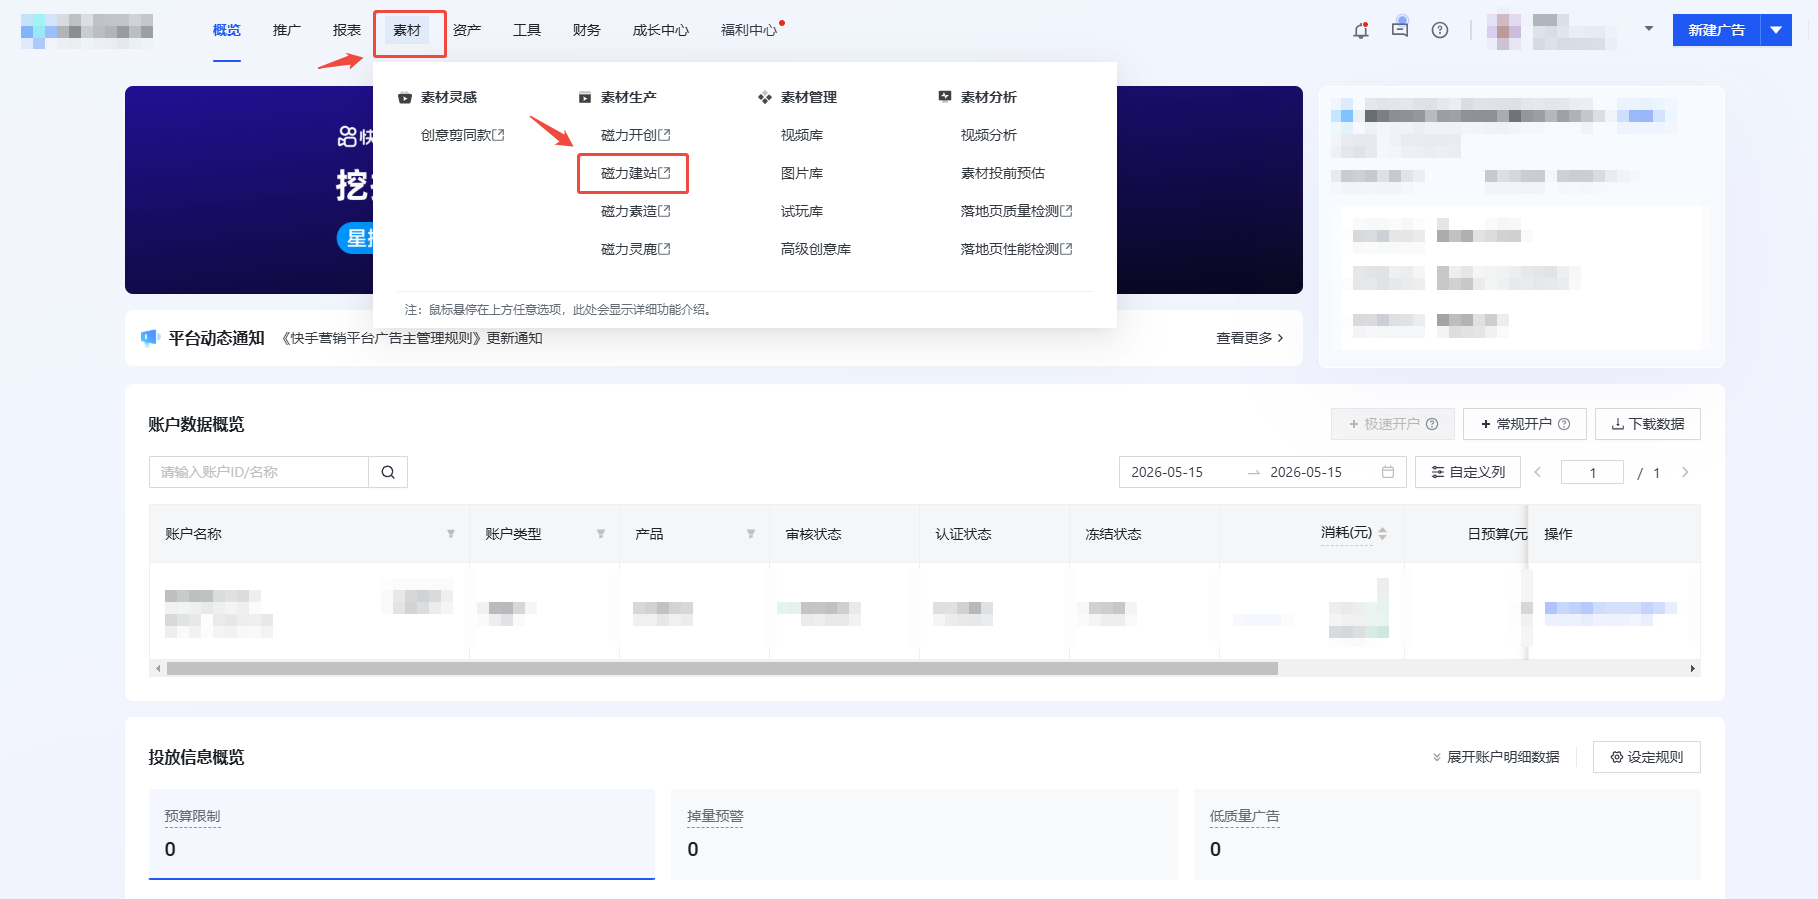Viewport: 1818px width, 899px height.
Task: Open 试玩库 under 素材管理
Action: (802, 211)
